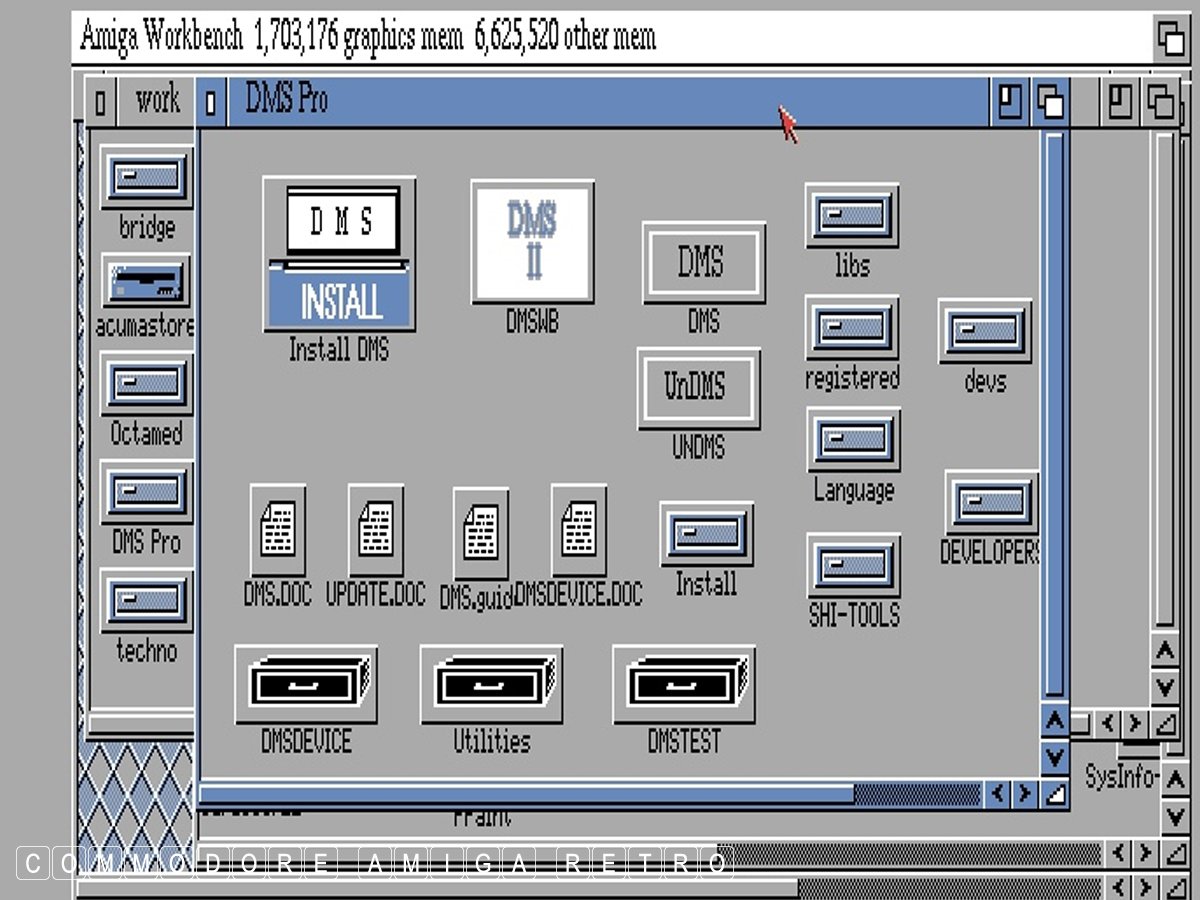The height and width of the screenshot is (900, 1200).
Task: Open the Octamed drawer in work window
Action: pos(146,384)
